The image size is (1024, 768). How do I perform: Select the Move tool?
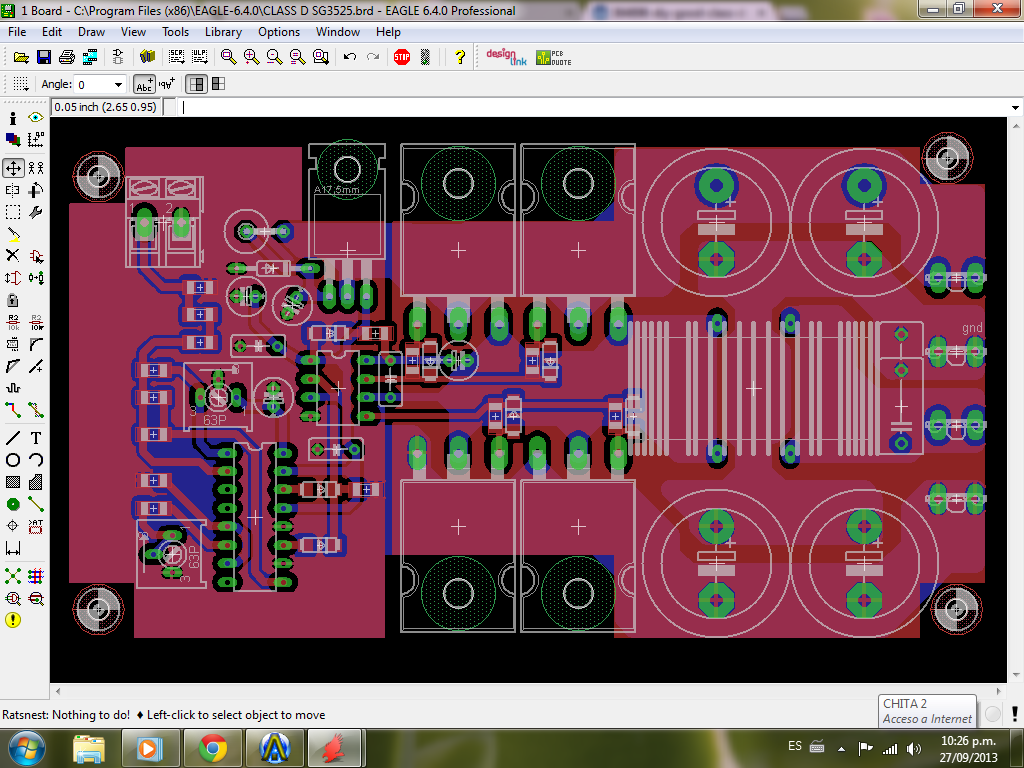point(13,168)
